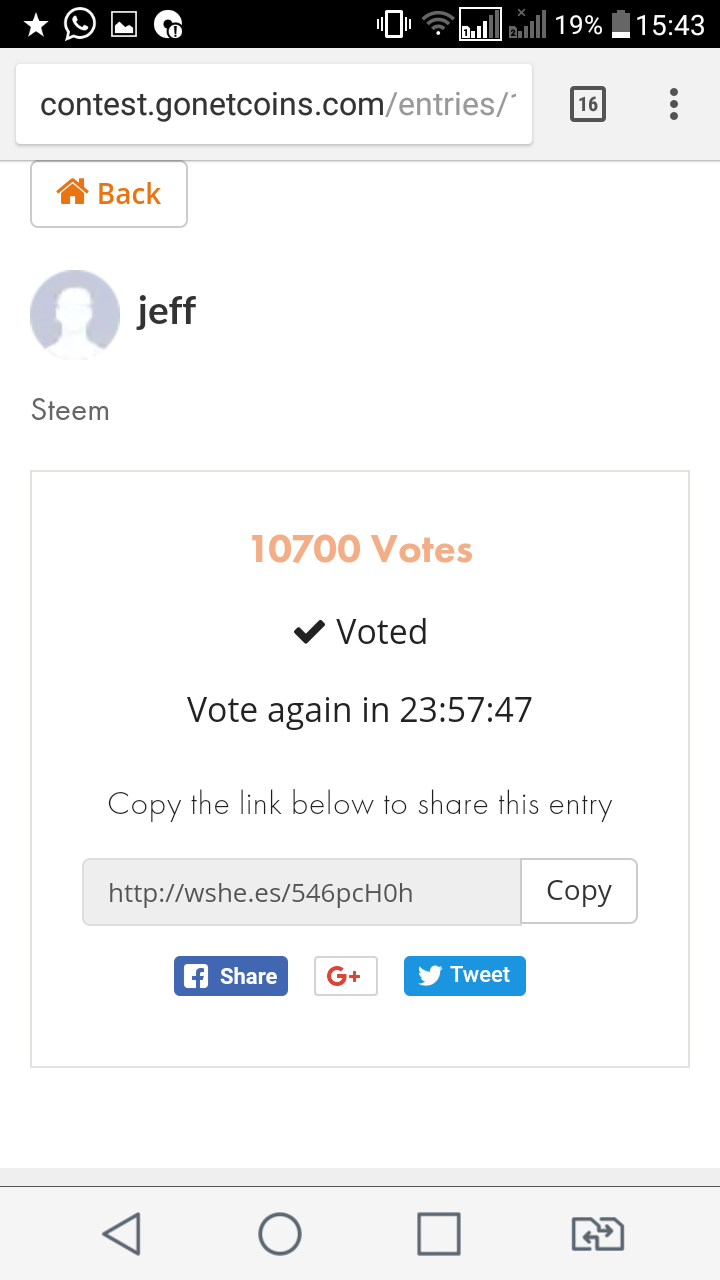
Task: Open the browser three-dot overflow menu
Action: coord(674,104)
